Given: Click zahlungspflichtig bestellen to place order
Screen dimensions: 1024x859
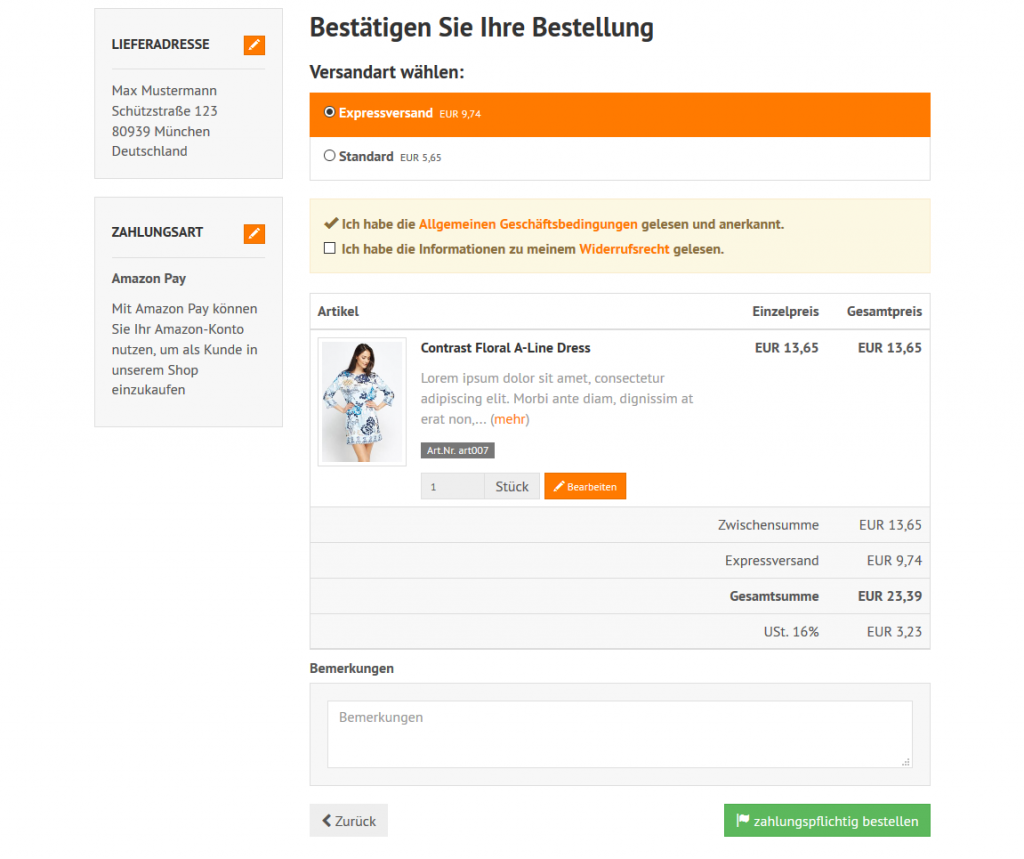Looking at the screenshot, I should point(827,821).
